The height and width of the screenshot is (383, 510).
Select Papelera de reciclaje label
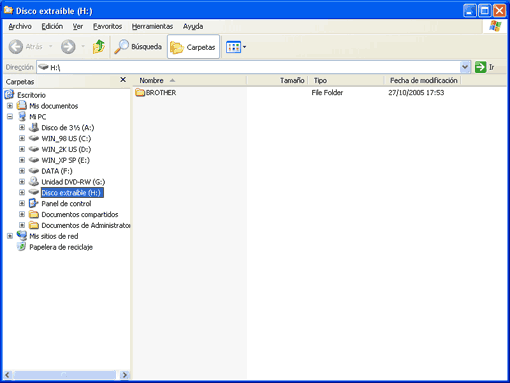click(61, 247)
